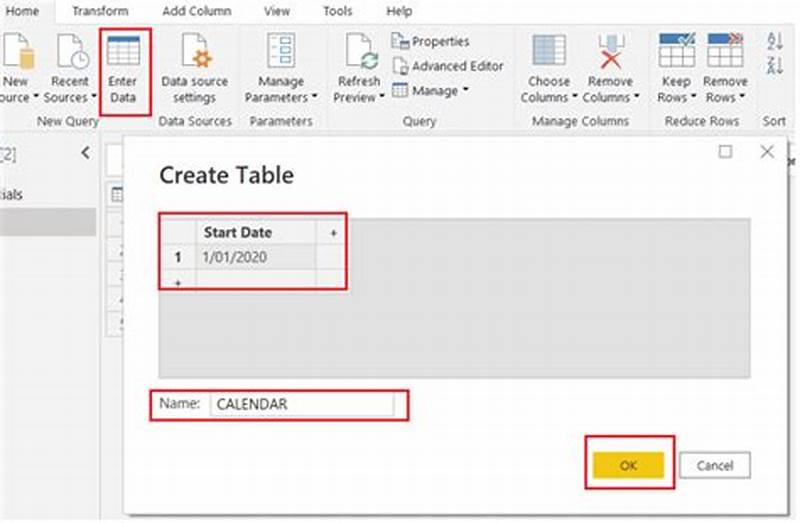Expand the Keep Rows dropdown arrow
Image resolution: width=800 pixels, height=523 pixels.
point(693,96)
